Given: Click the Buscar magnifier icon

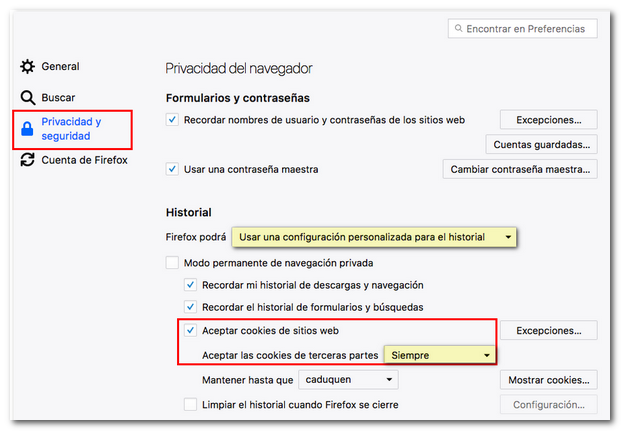Looking at the screenshot, I should (x=27, y=98).
